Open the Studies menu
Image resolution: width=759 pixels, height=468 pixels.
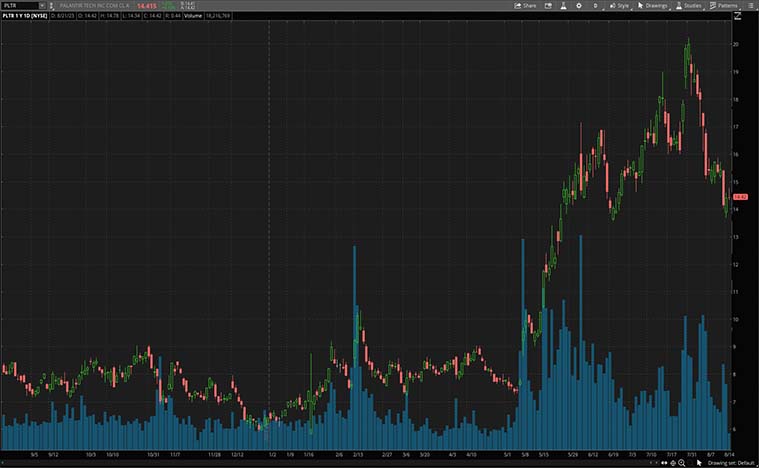pos(689,6)
